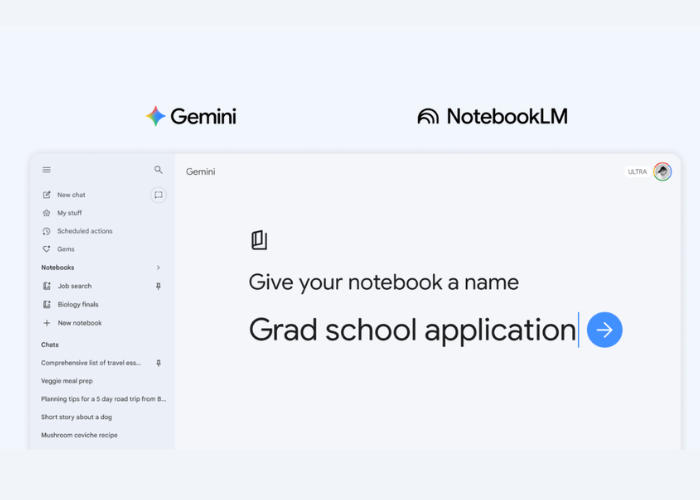Open the Veggie meal prep chat

coord(69,381)
